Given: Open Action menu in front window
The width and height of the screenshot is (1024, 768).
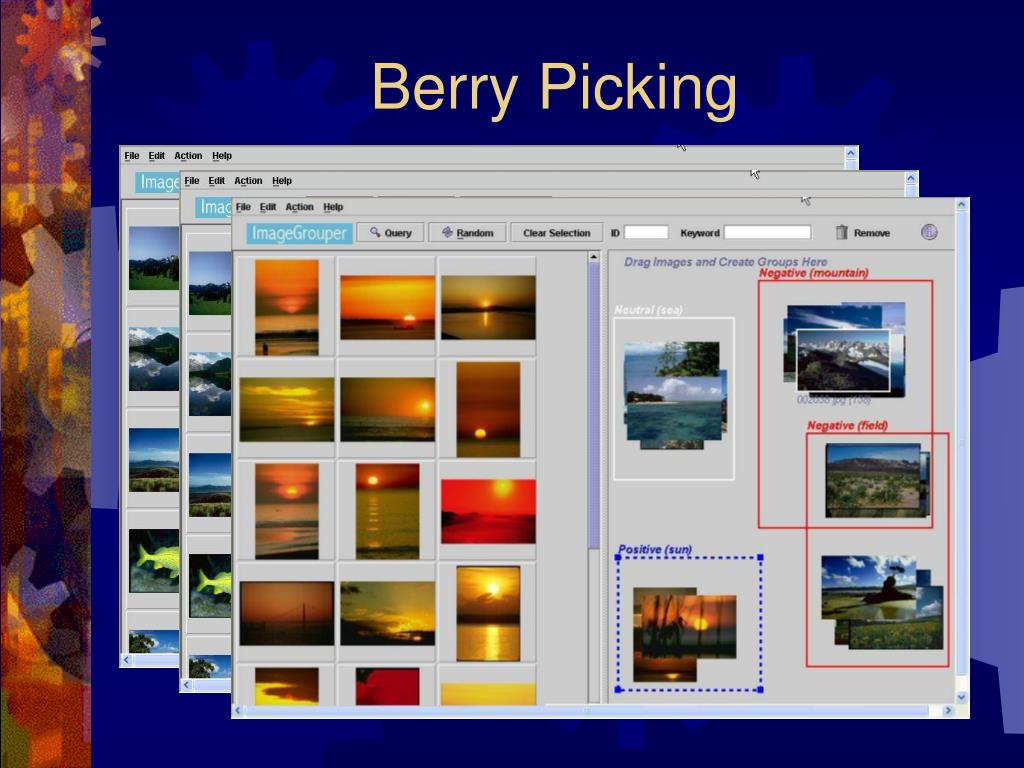Looking at the screenshot, I should click(x=299, y=207).
